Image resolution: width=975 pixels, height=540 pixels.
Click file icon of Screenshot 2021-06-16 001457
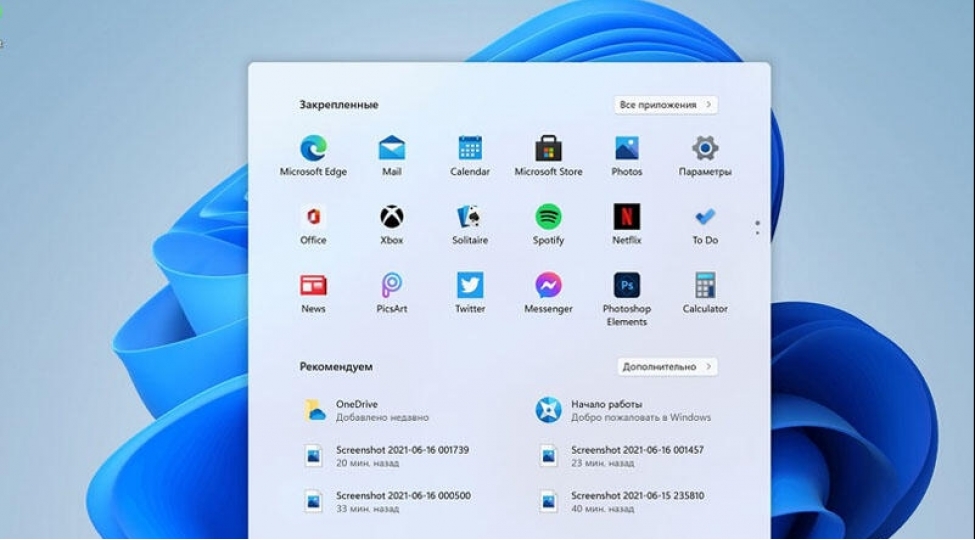click(548, 456)
